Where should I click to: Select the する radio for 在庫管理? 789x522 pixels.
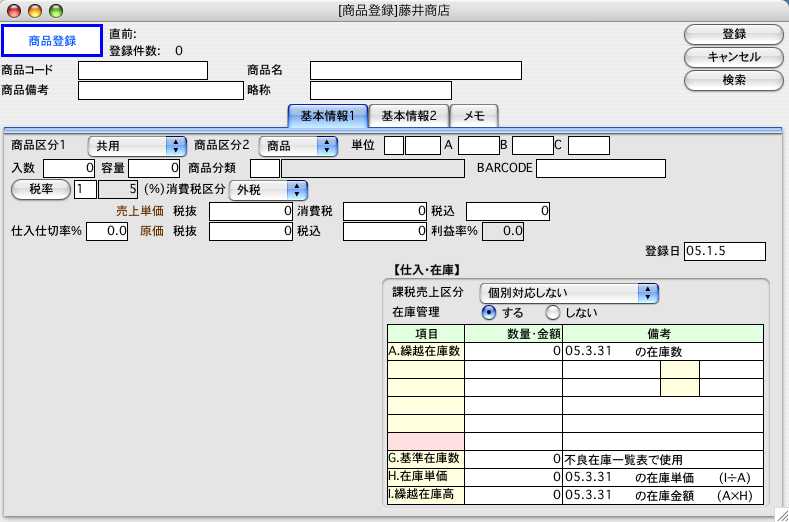tap(489, 312)
